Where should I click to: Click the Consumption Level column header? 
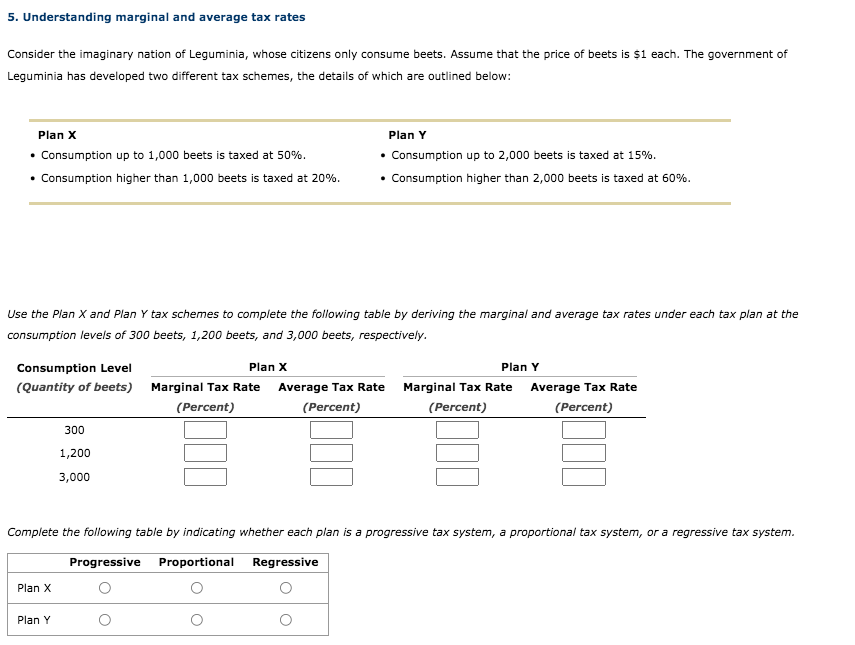coord(74,367)
